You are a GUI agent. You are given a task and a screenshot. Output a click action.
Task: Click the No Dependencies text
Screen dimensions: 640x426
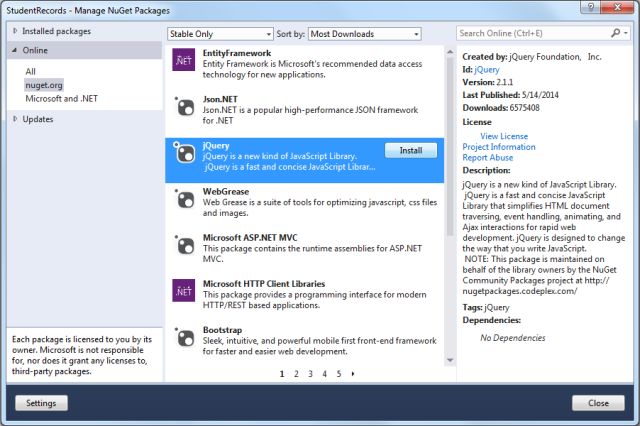[x=513, y=338]
